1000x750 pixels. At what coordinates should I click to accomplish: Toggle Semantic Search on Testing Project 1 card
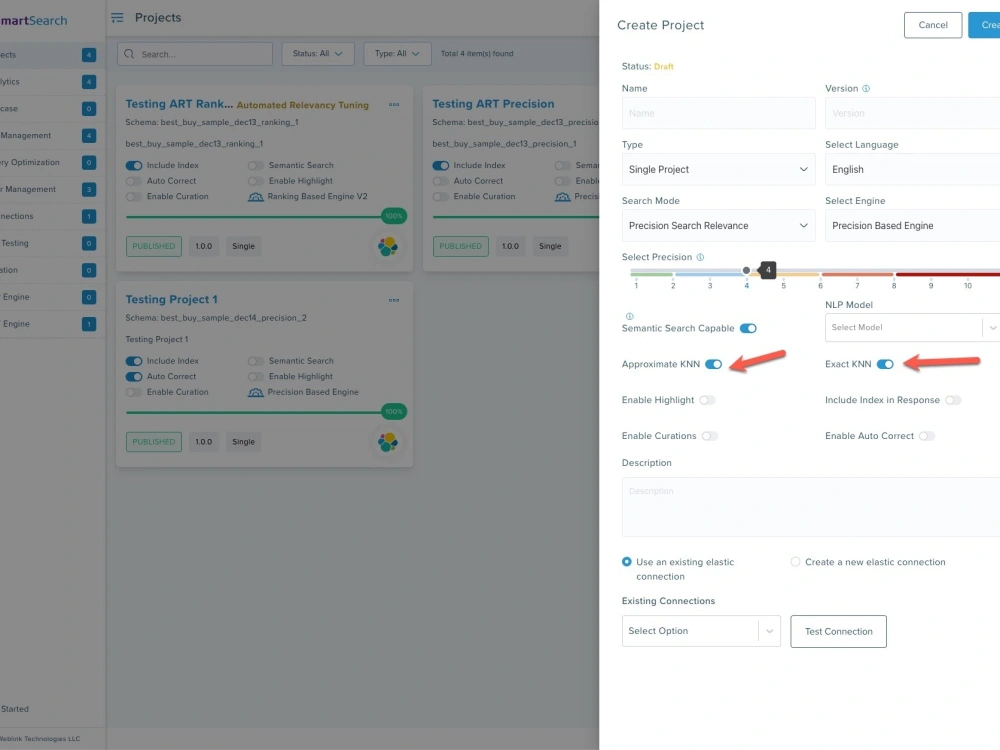pos(256,361)
